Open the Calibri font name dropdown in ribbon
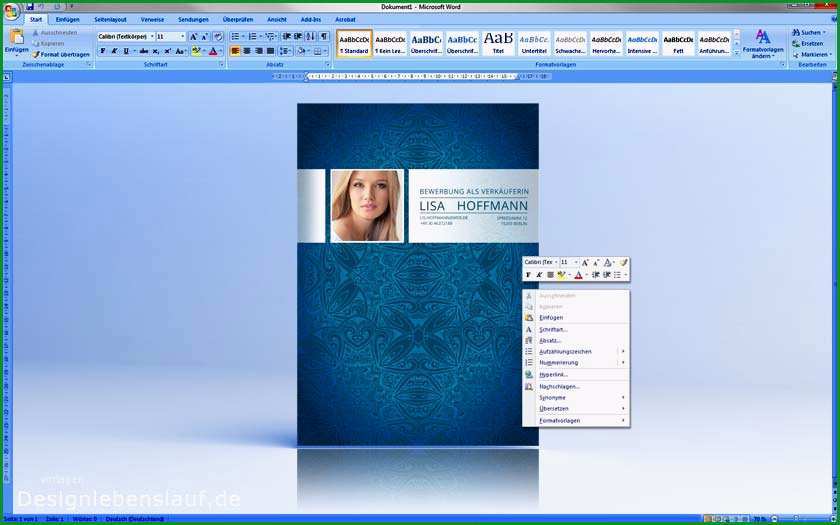The width and height of the screenshot is (840, 525). click(x=152, y=36)
